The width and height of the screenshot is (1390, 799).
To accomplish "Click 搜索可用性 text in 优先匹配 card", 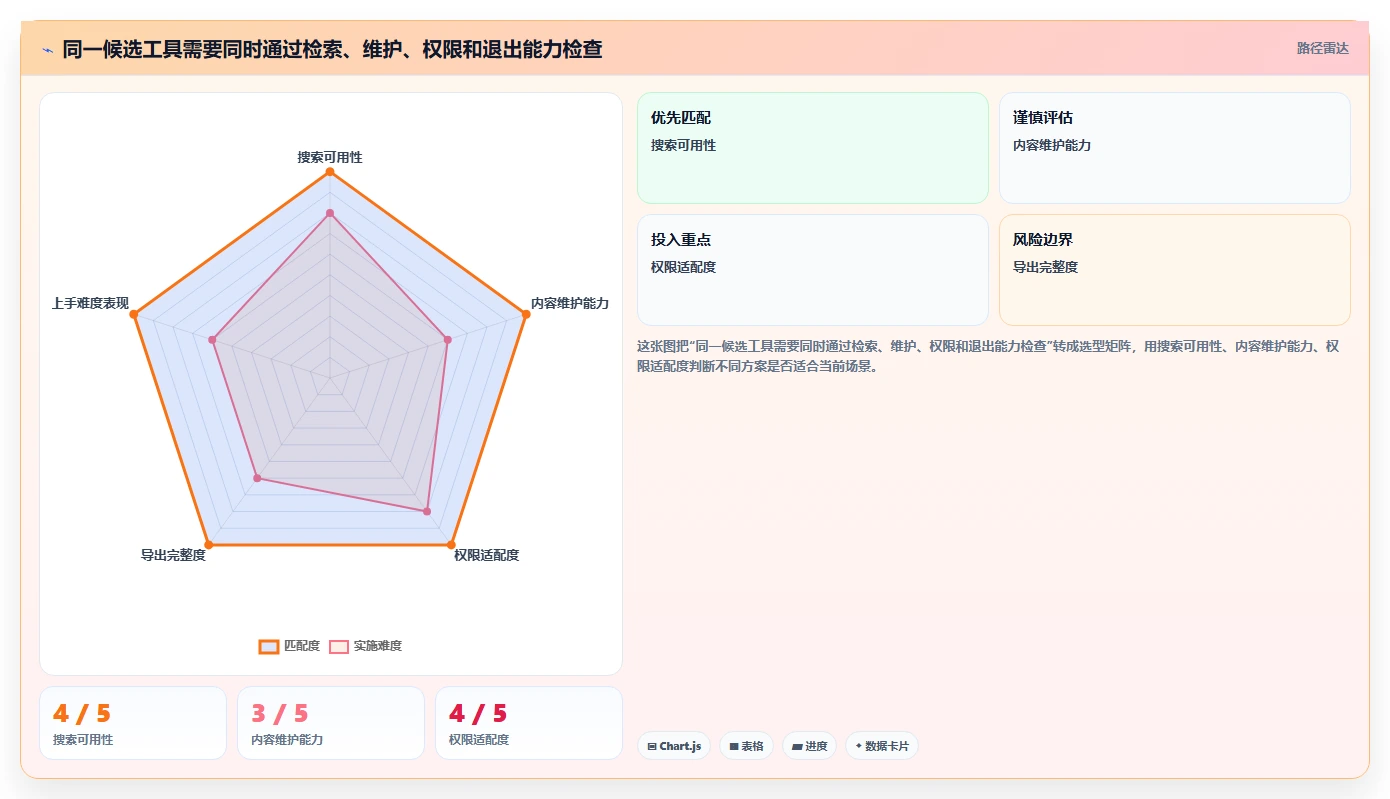I will click(x=683, y=145).
